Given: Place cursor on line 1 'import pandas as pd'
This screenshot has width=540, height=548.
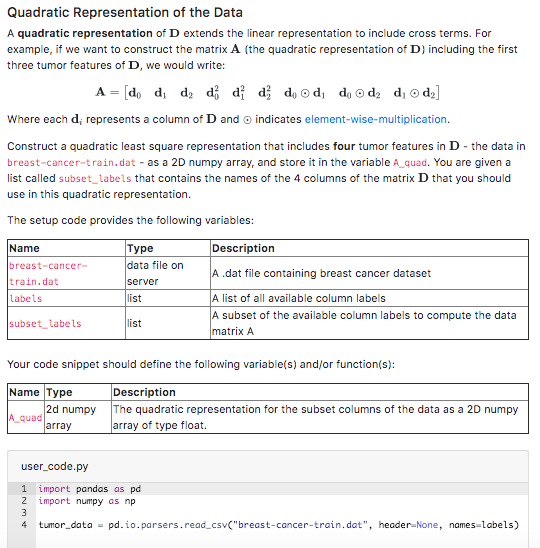Looking at the screenshot, I should pyautogui.click(x=89, y=489).
